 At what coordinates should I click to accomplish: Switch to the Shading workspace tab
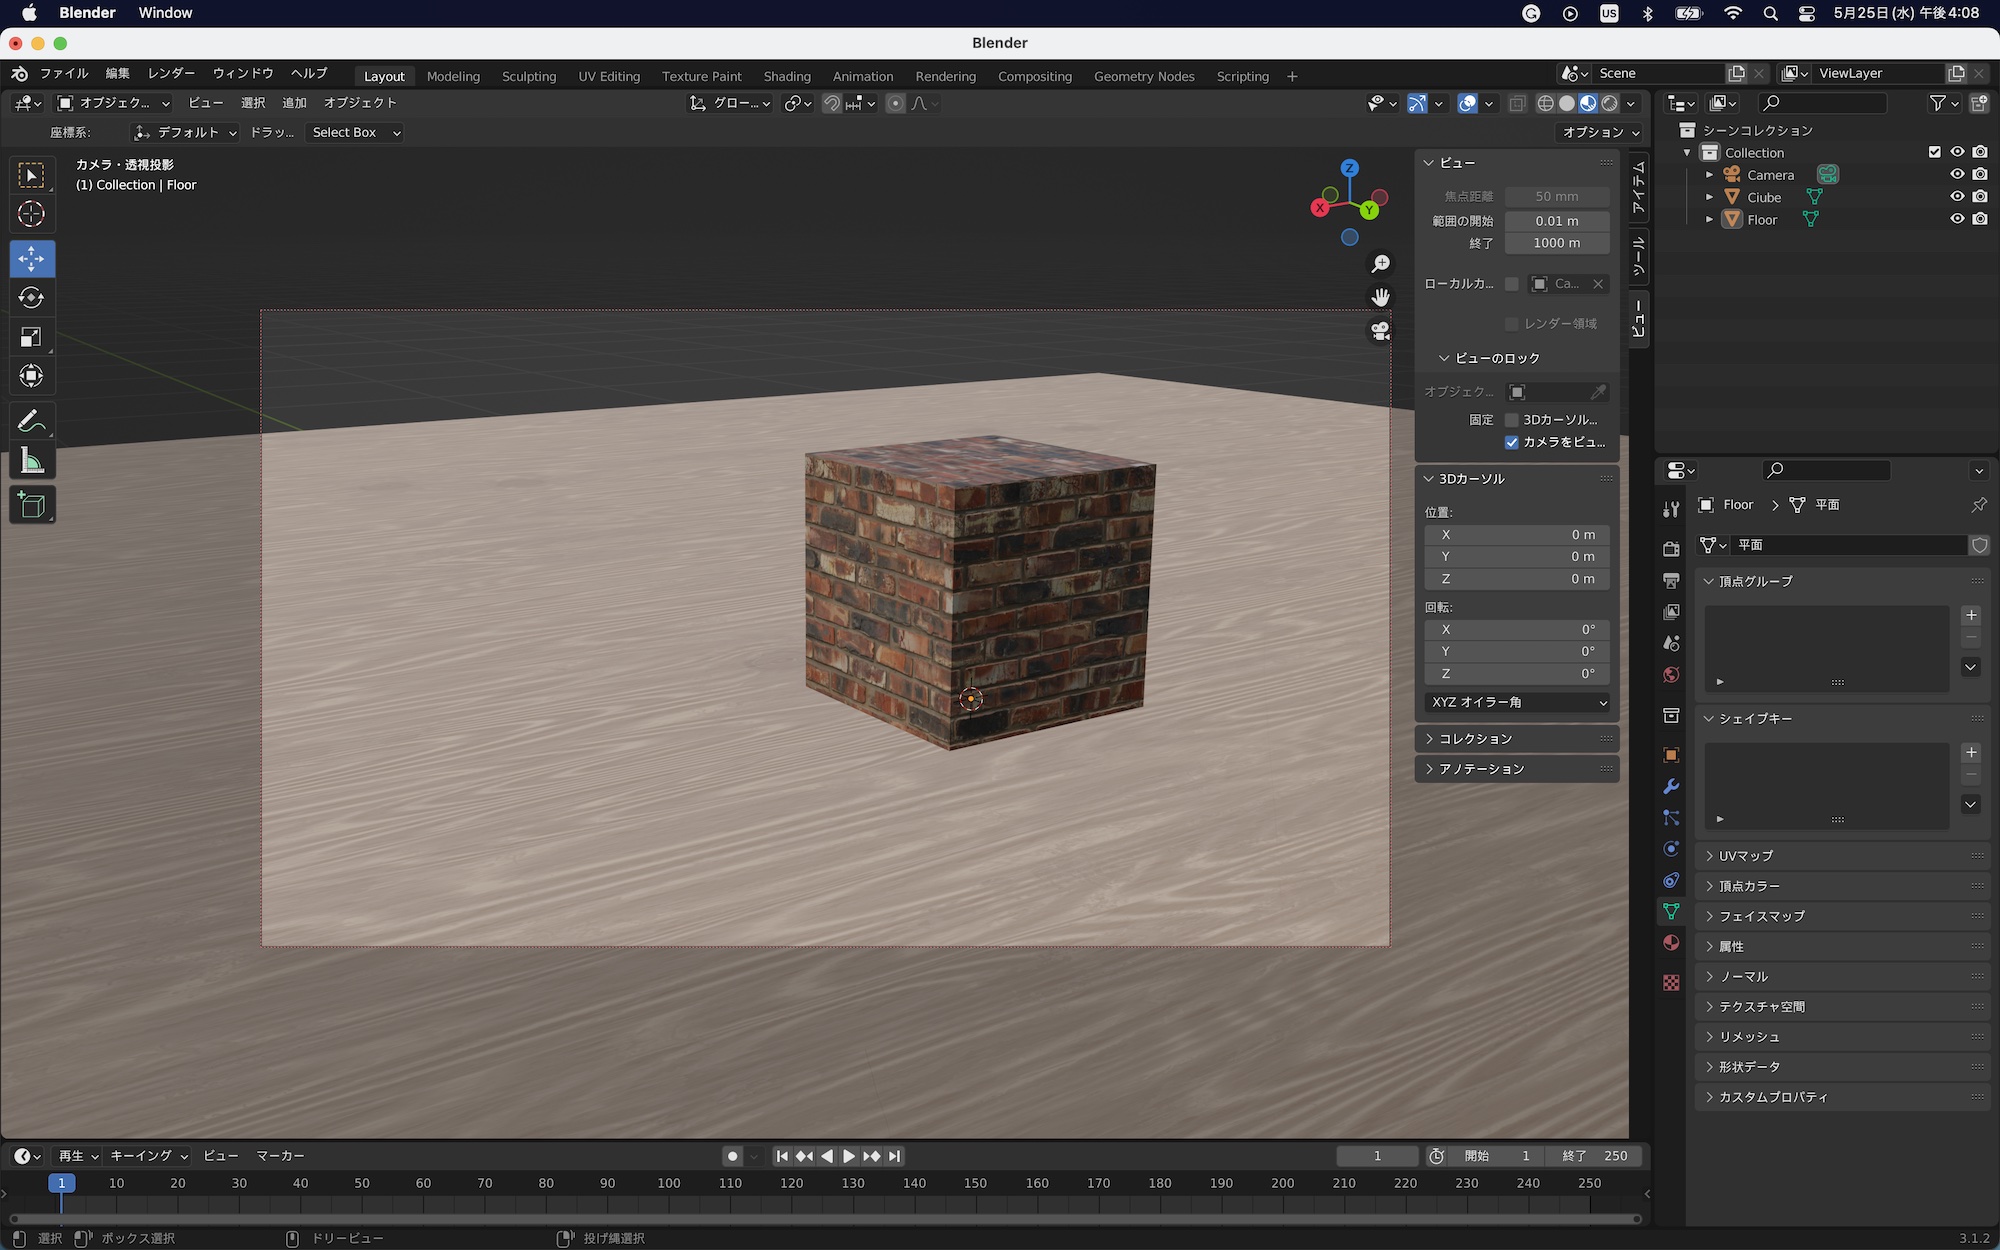tap(786, 76)
